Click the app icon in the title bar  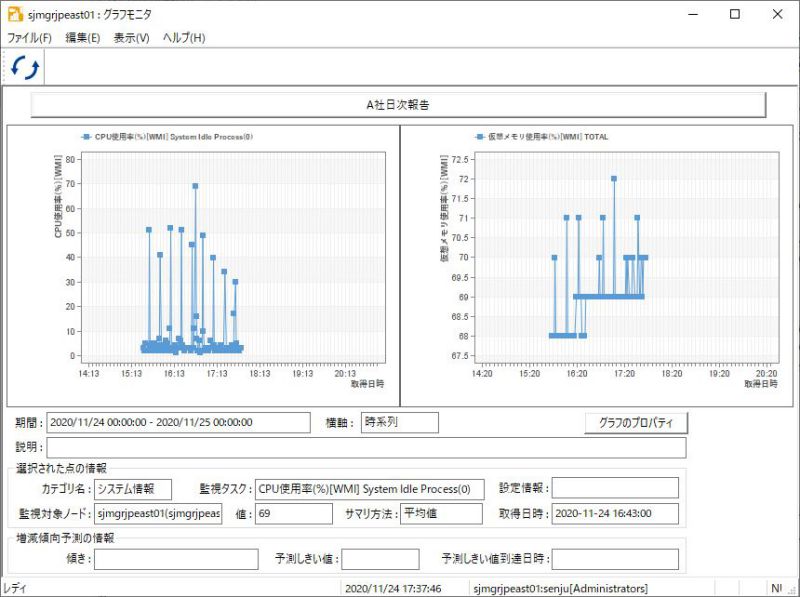coord(15,14)
